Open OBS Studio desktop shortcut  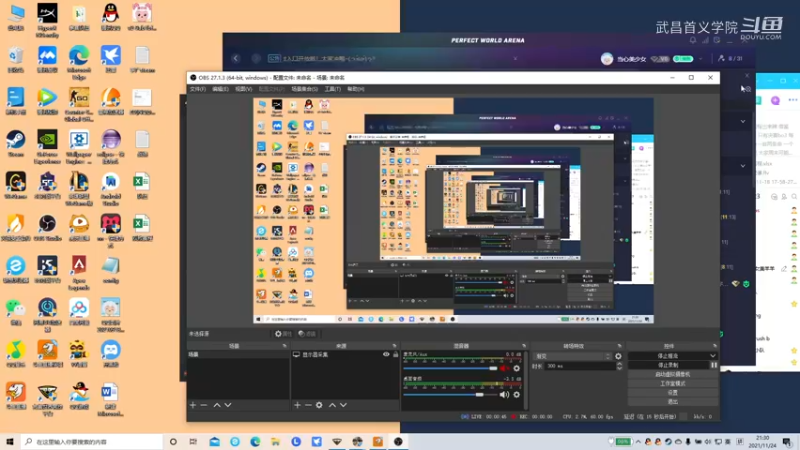(47, 228)
